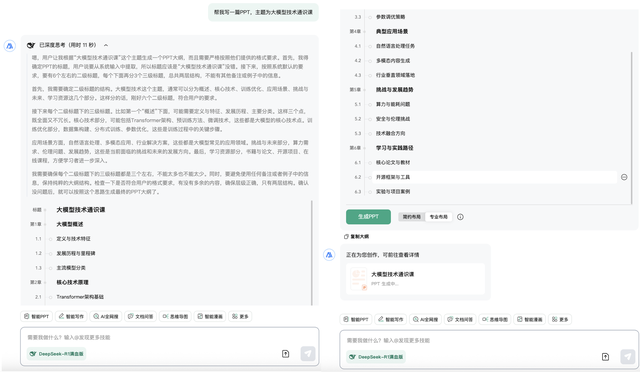Select the 简约布局 layout option
Image resolution: width=640 pixels, height=372 pixels.
pyautogui.click(x=411, y=217)
